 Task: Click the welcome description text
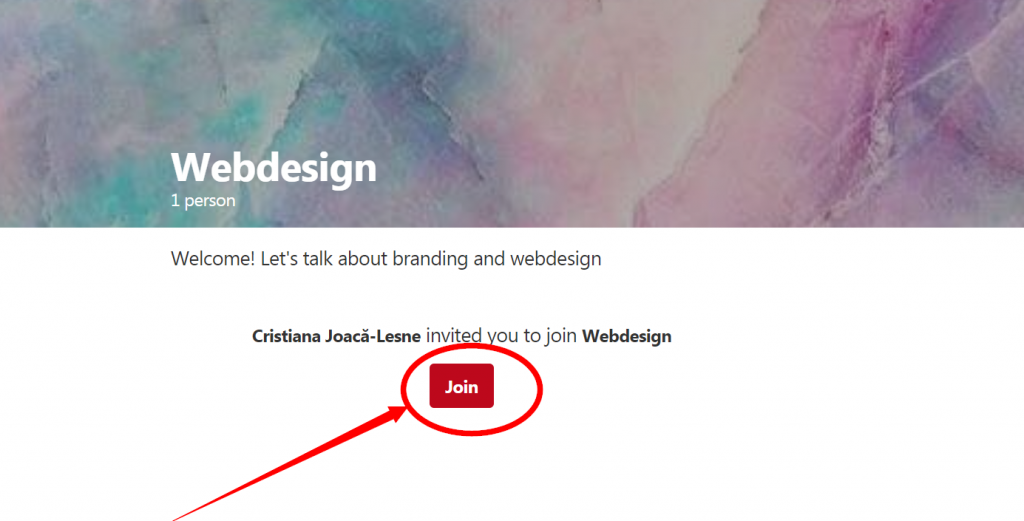pos(386,259)
